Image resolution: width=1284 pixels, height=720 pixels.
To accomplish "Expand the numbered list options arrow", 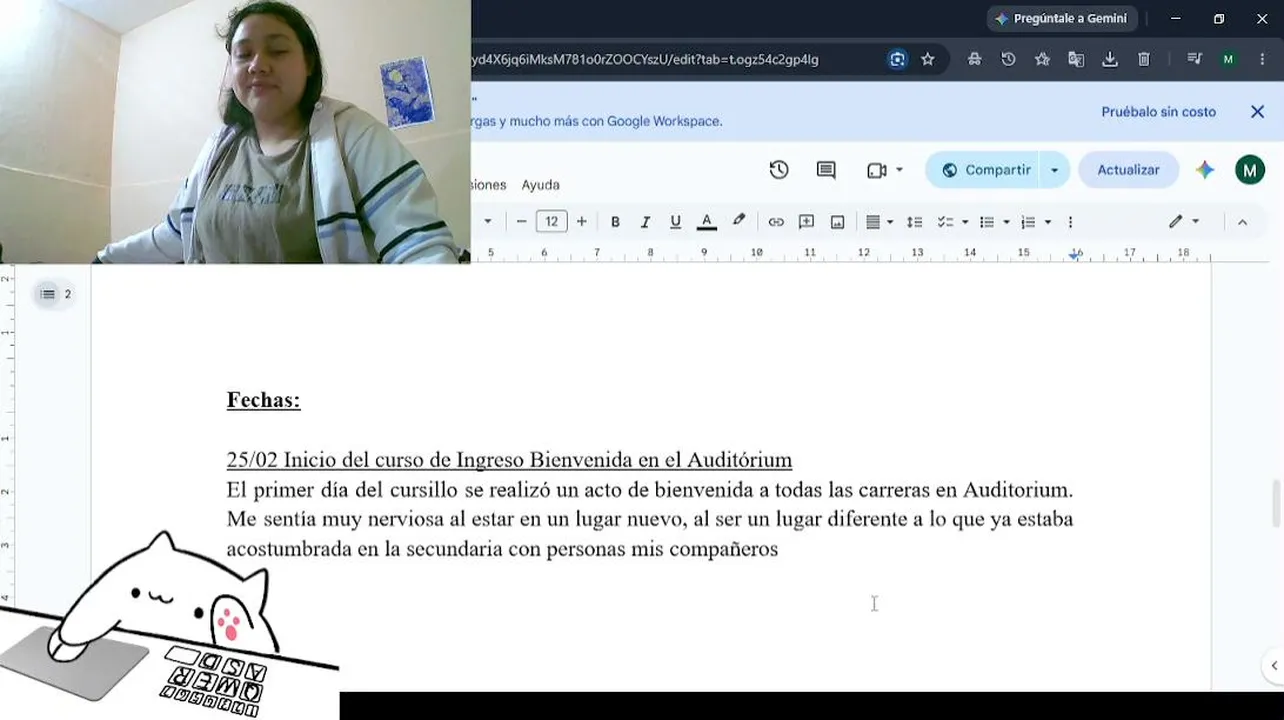I will coord(1048,222).
